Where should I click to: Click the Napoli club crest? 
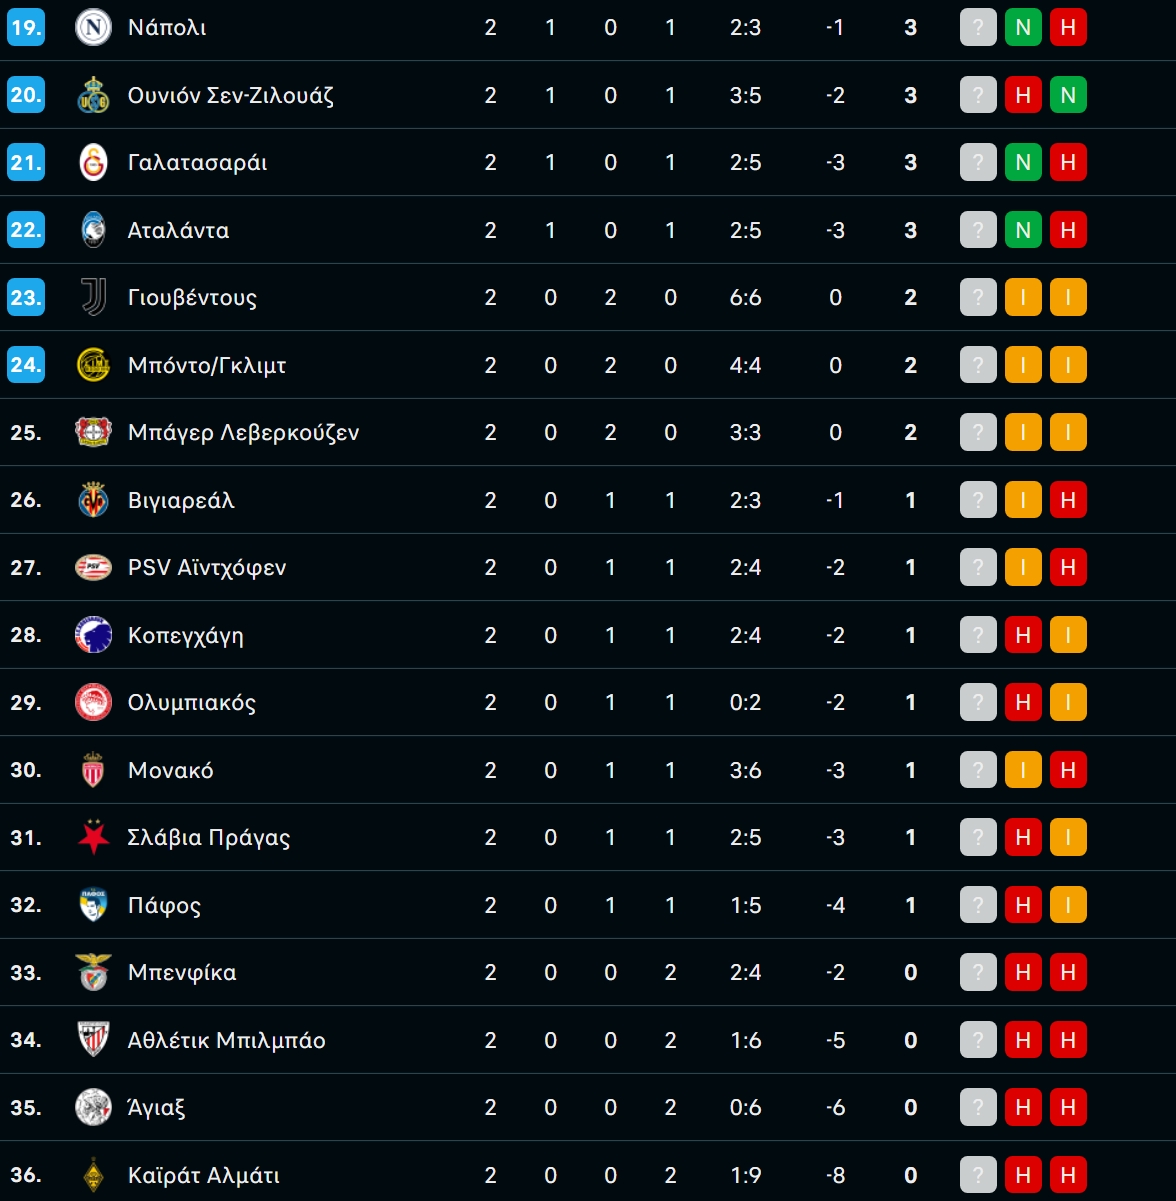93,27
